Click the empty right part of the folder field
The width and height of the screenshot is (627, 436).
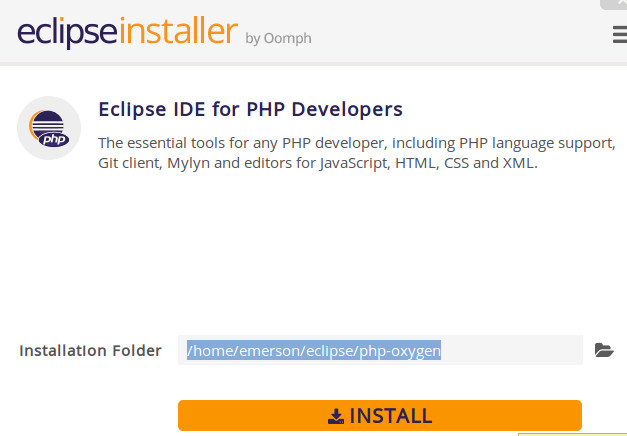click(512, 350)
